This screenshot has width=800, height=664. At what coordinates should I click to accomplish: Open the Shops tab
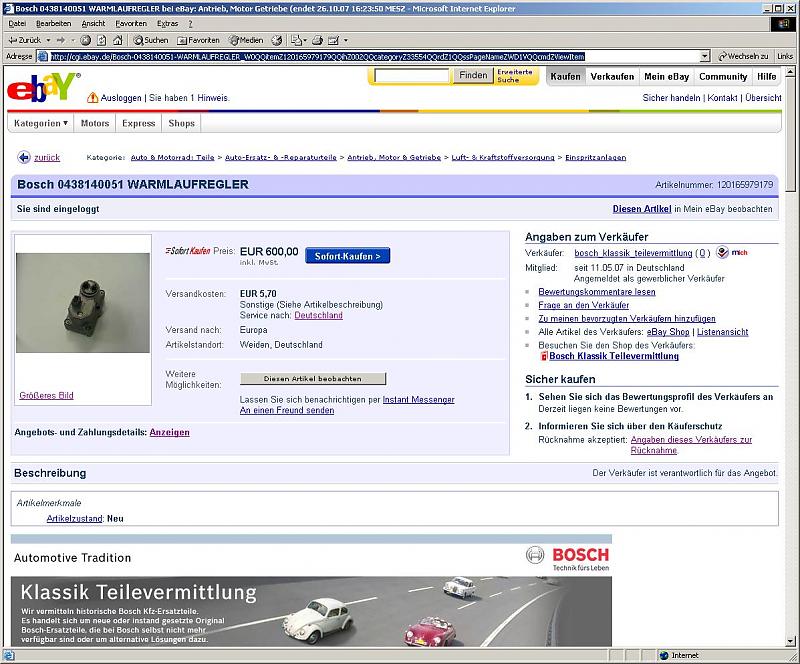coord(182,123)
